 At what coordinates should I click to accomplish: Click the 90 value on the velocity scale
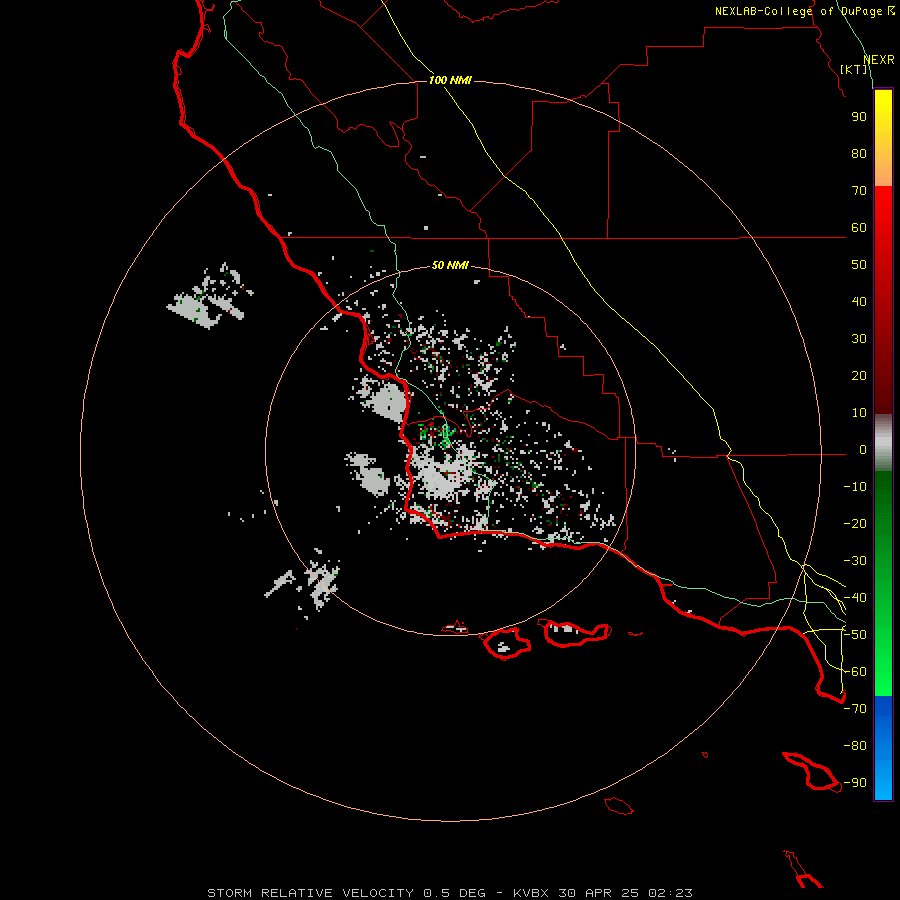tap(859, 117)
